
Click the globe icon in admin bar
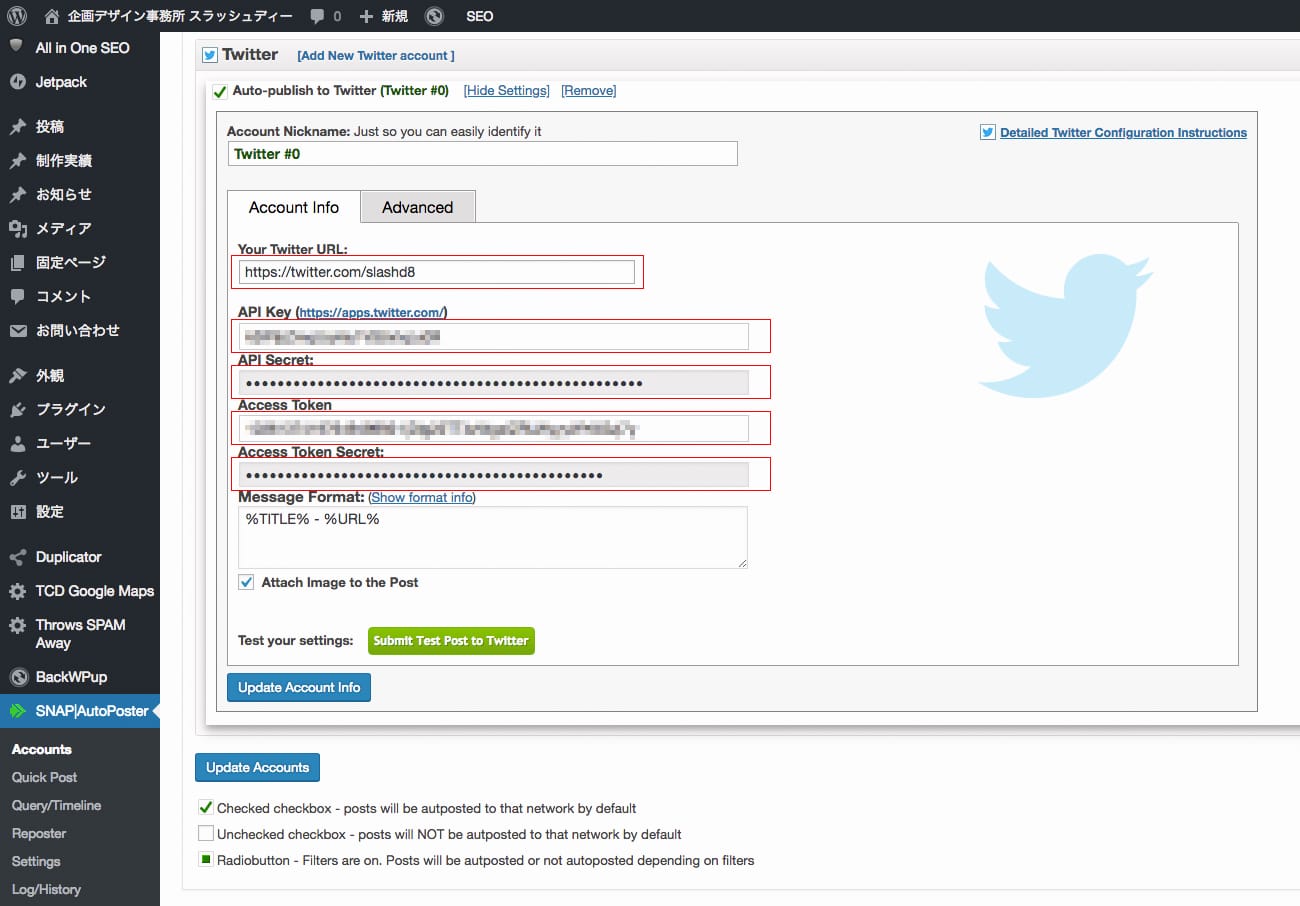tap(434, 16)
